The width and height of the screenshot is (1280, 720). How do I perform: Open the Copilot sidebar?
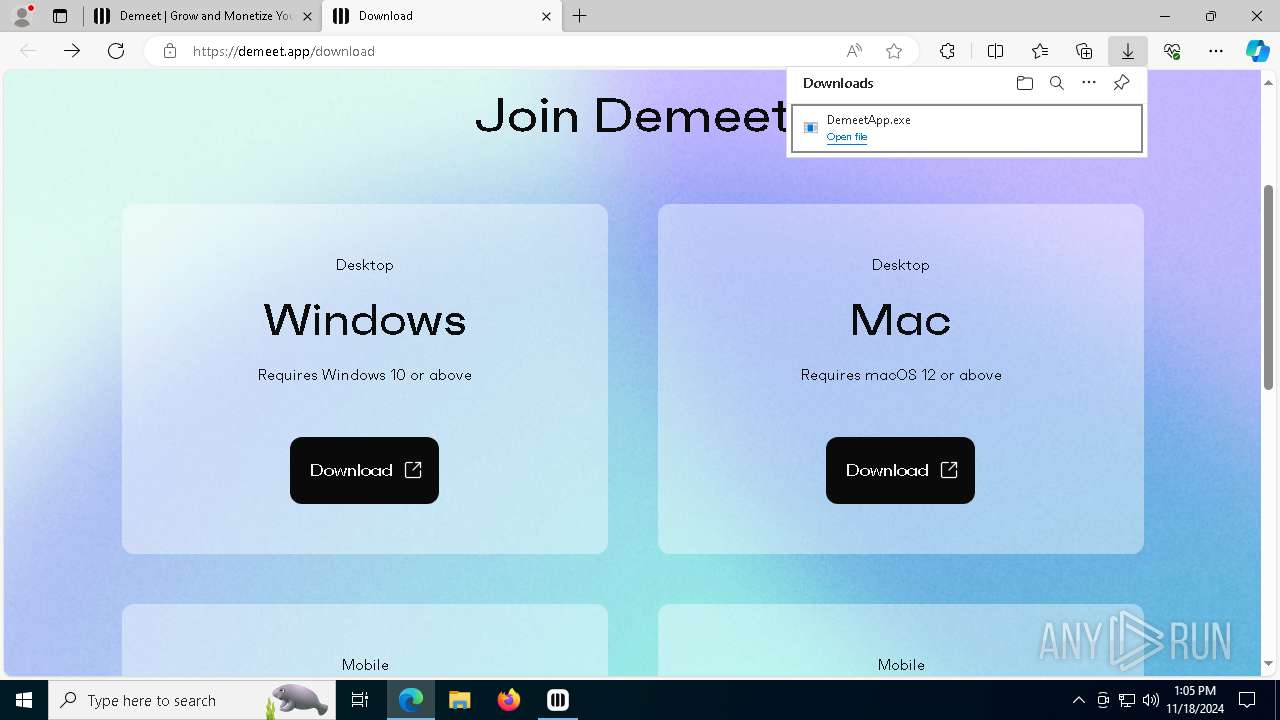[1257, 51]
